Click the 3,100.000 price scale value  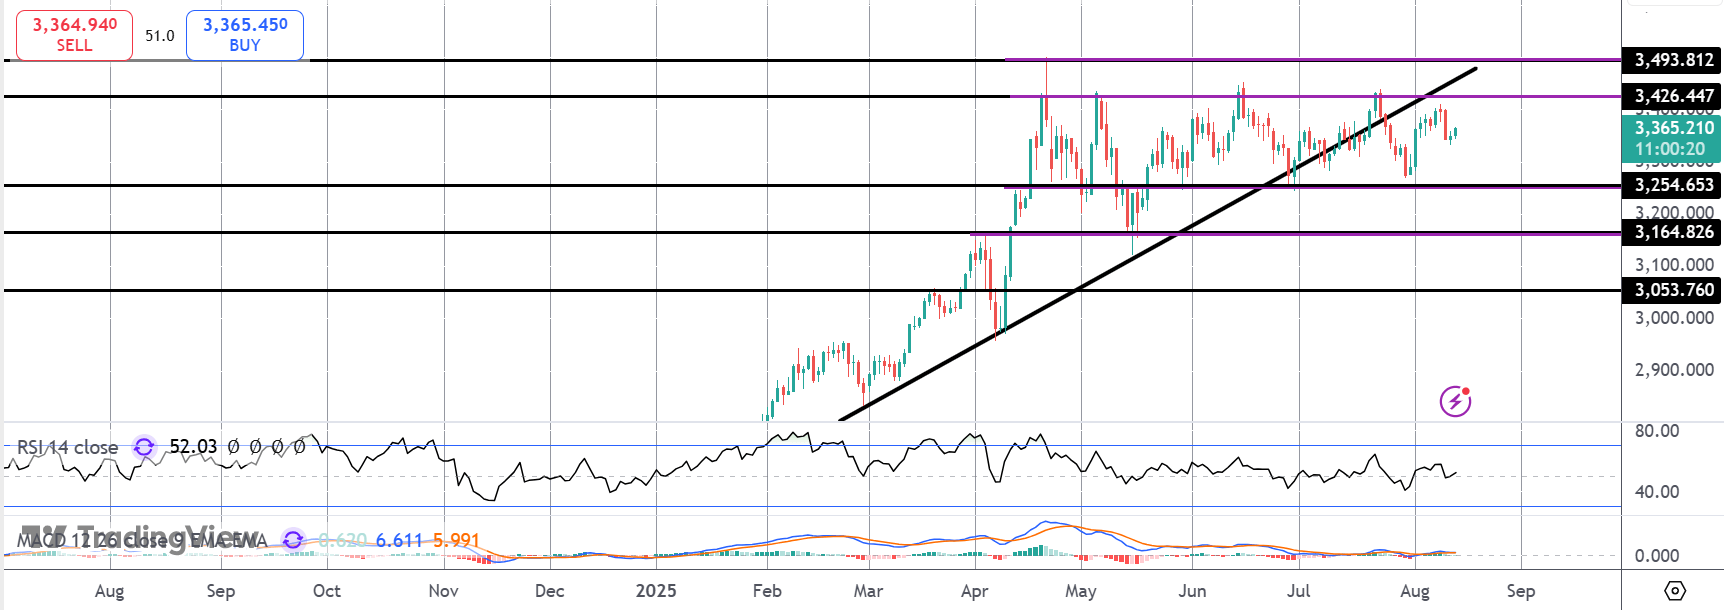(x=1674, y=265)
